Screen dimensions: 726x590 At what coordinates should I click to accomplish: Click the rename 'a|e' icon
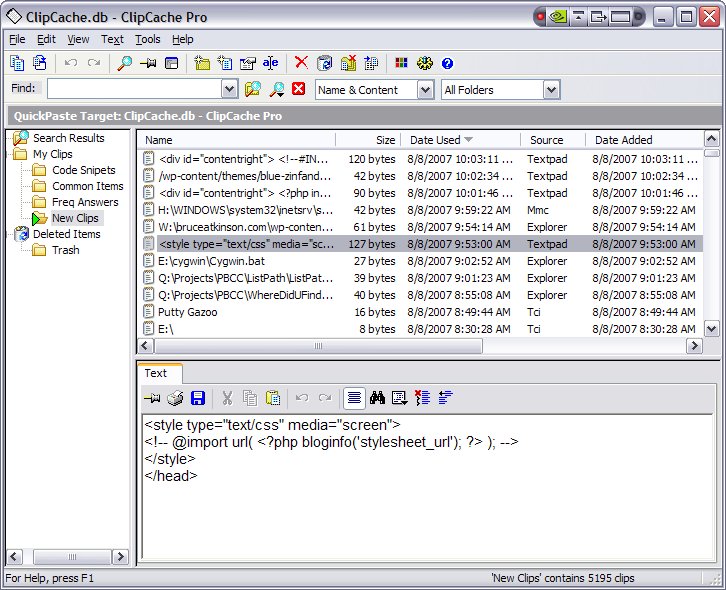tap(270, 63)
